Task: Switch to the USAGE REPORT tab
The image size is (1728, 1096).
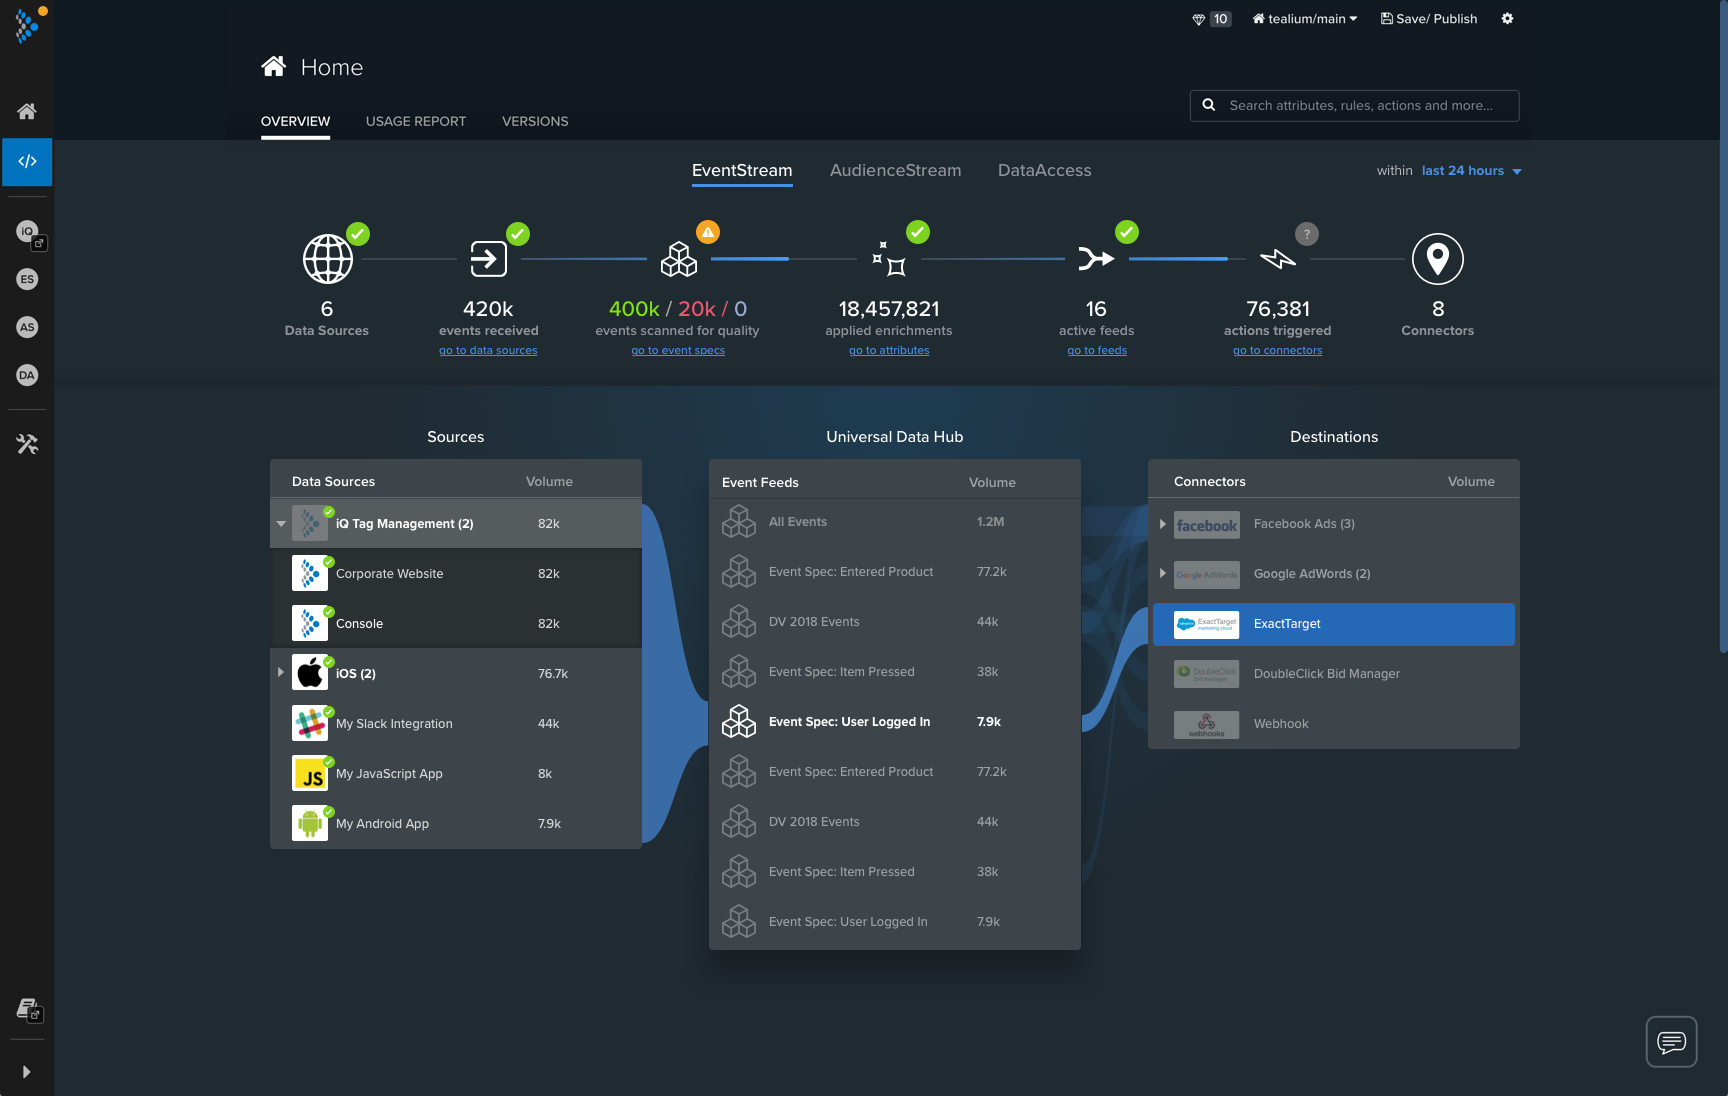Action: click(x=416, y=121)
